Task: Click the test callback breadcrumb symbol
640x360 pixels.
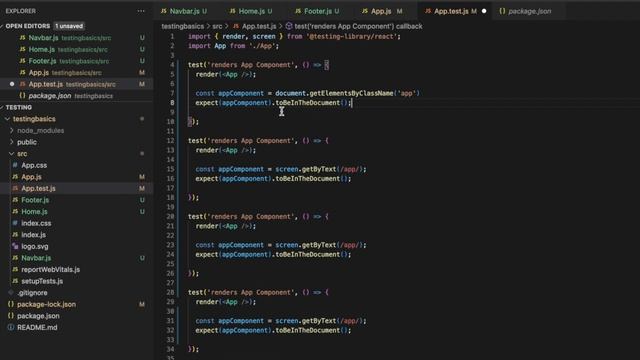Action: tap(358, 26)
